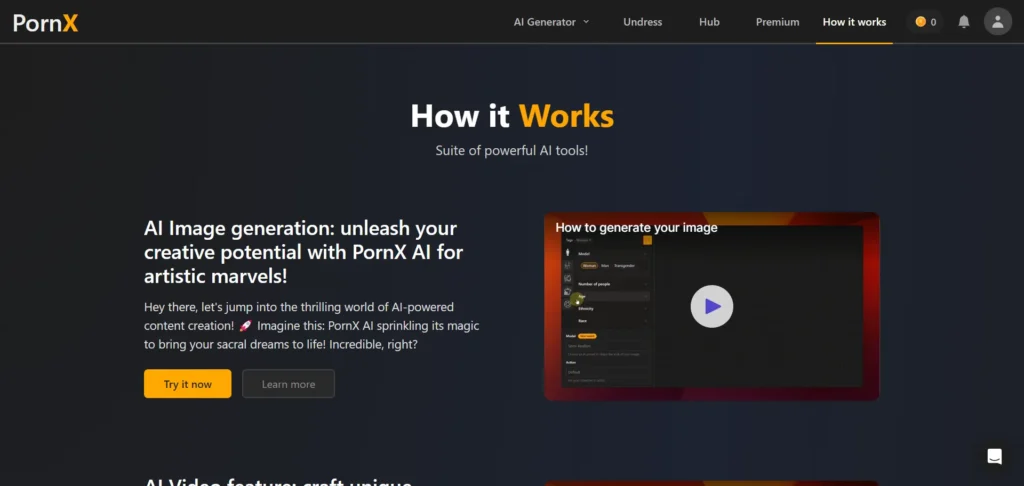Open the Premium page
The height and width of the screenshot is (486, 1024).
point(777,21)
